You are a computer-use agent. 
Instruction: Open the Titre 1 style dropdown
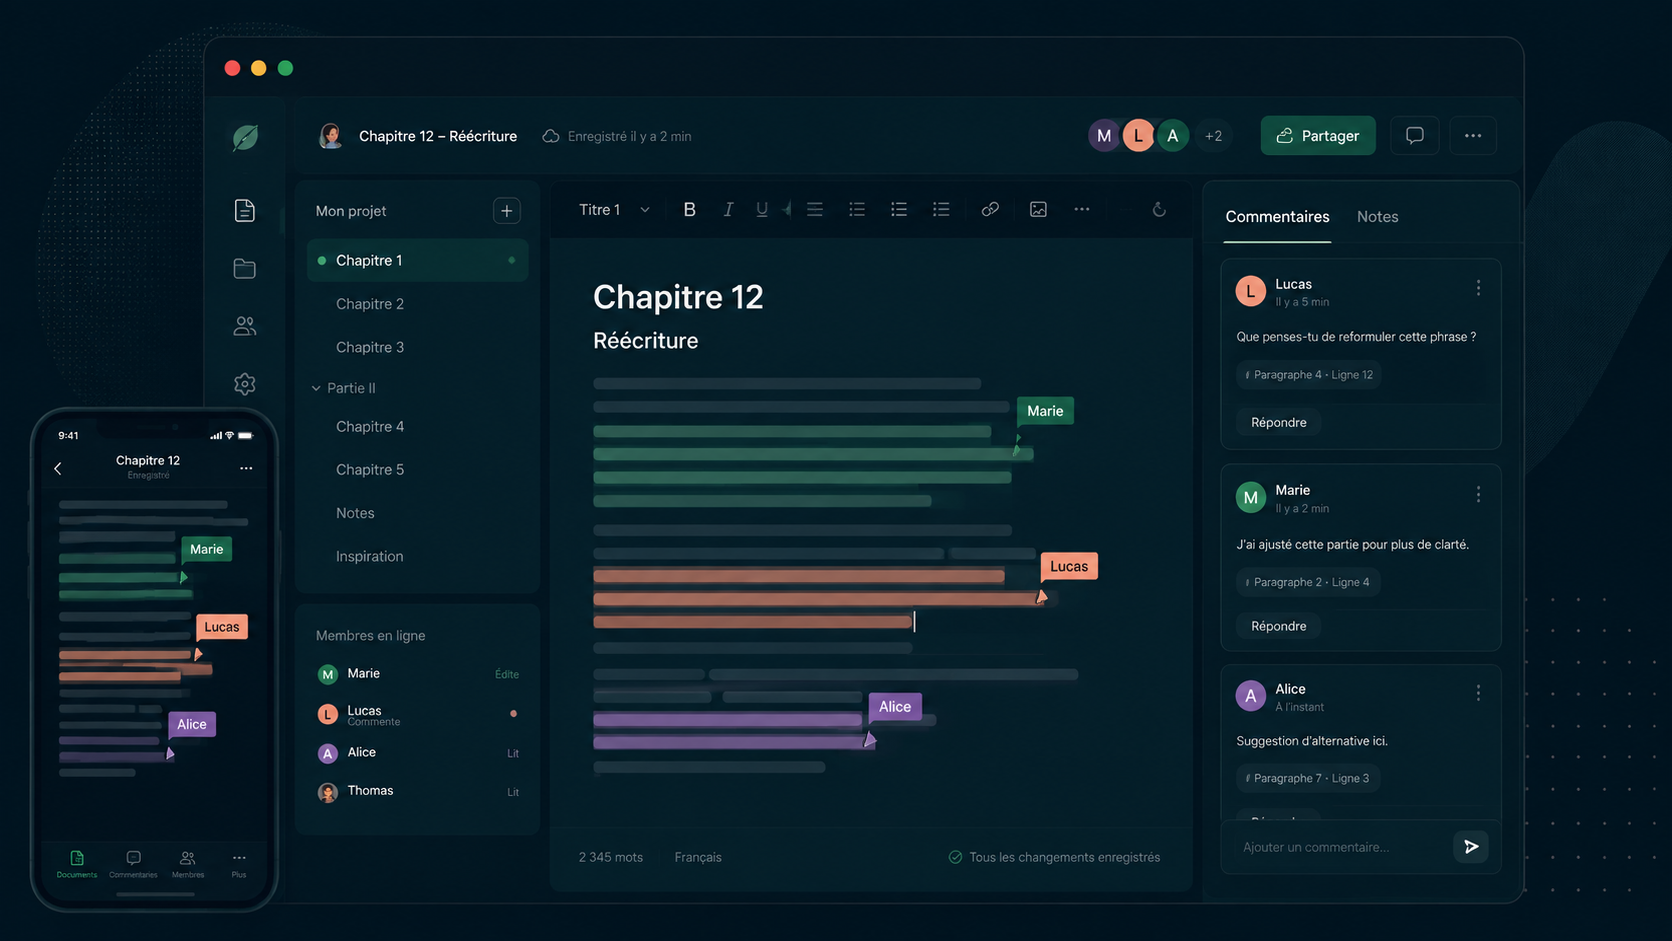[614, 209]
